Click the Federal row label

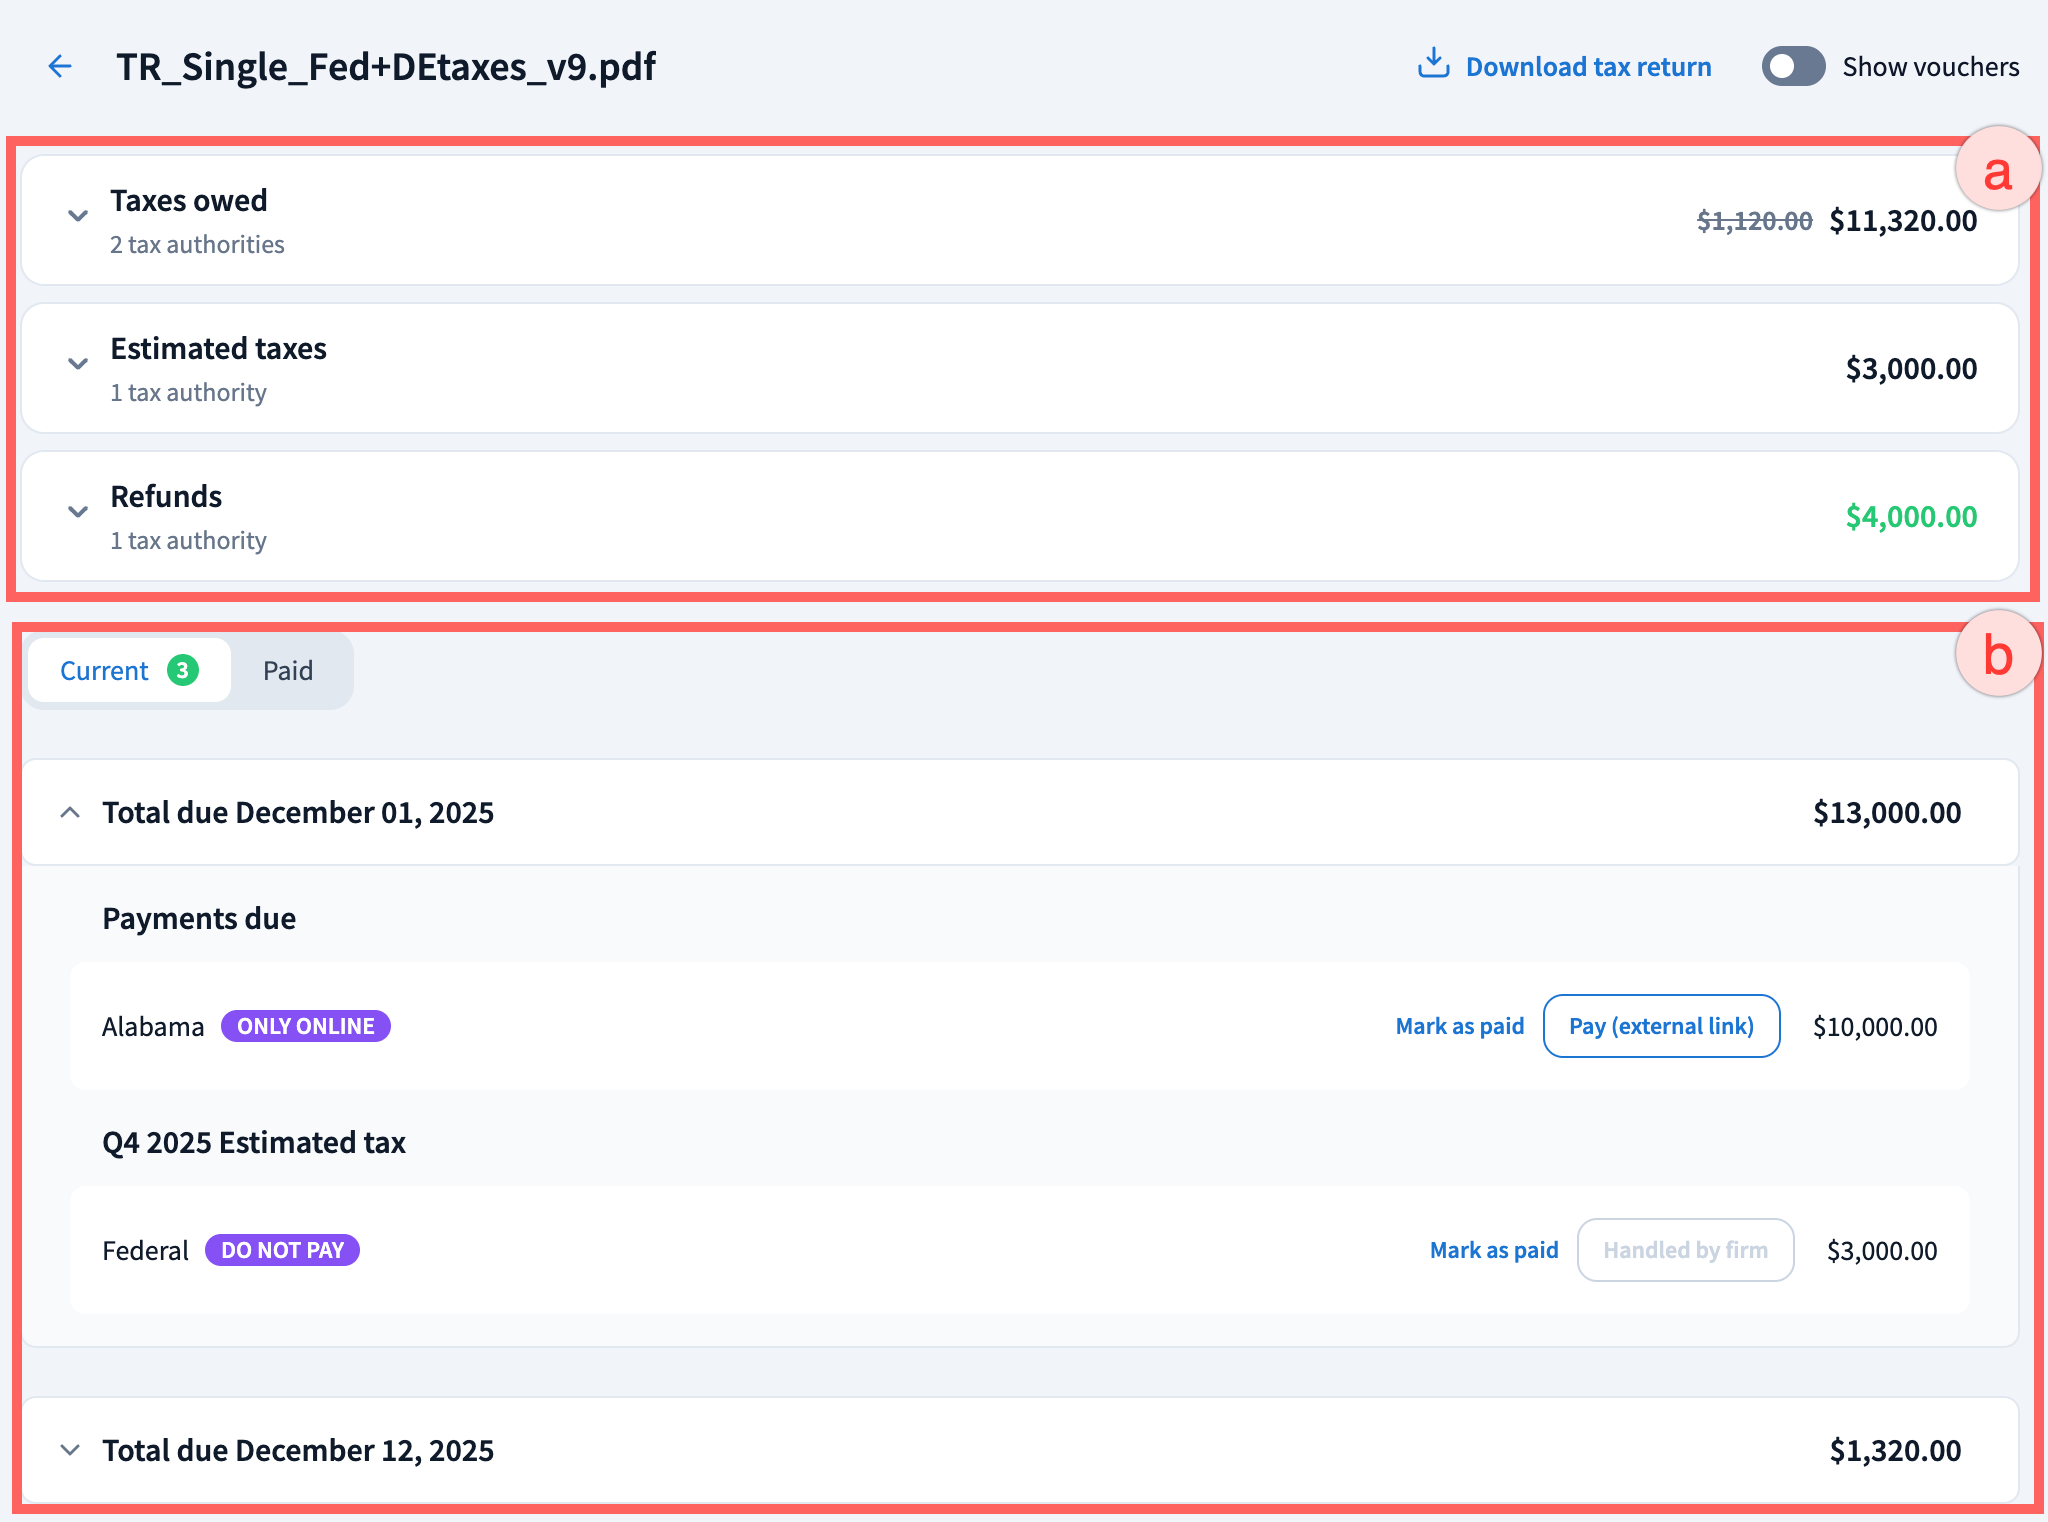coord(145,1251)
